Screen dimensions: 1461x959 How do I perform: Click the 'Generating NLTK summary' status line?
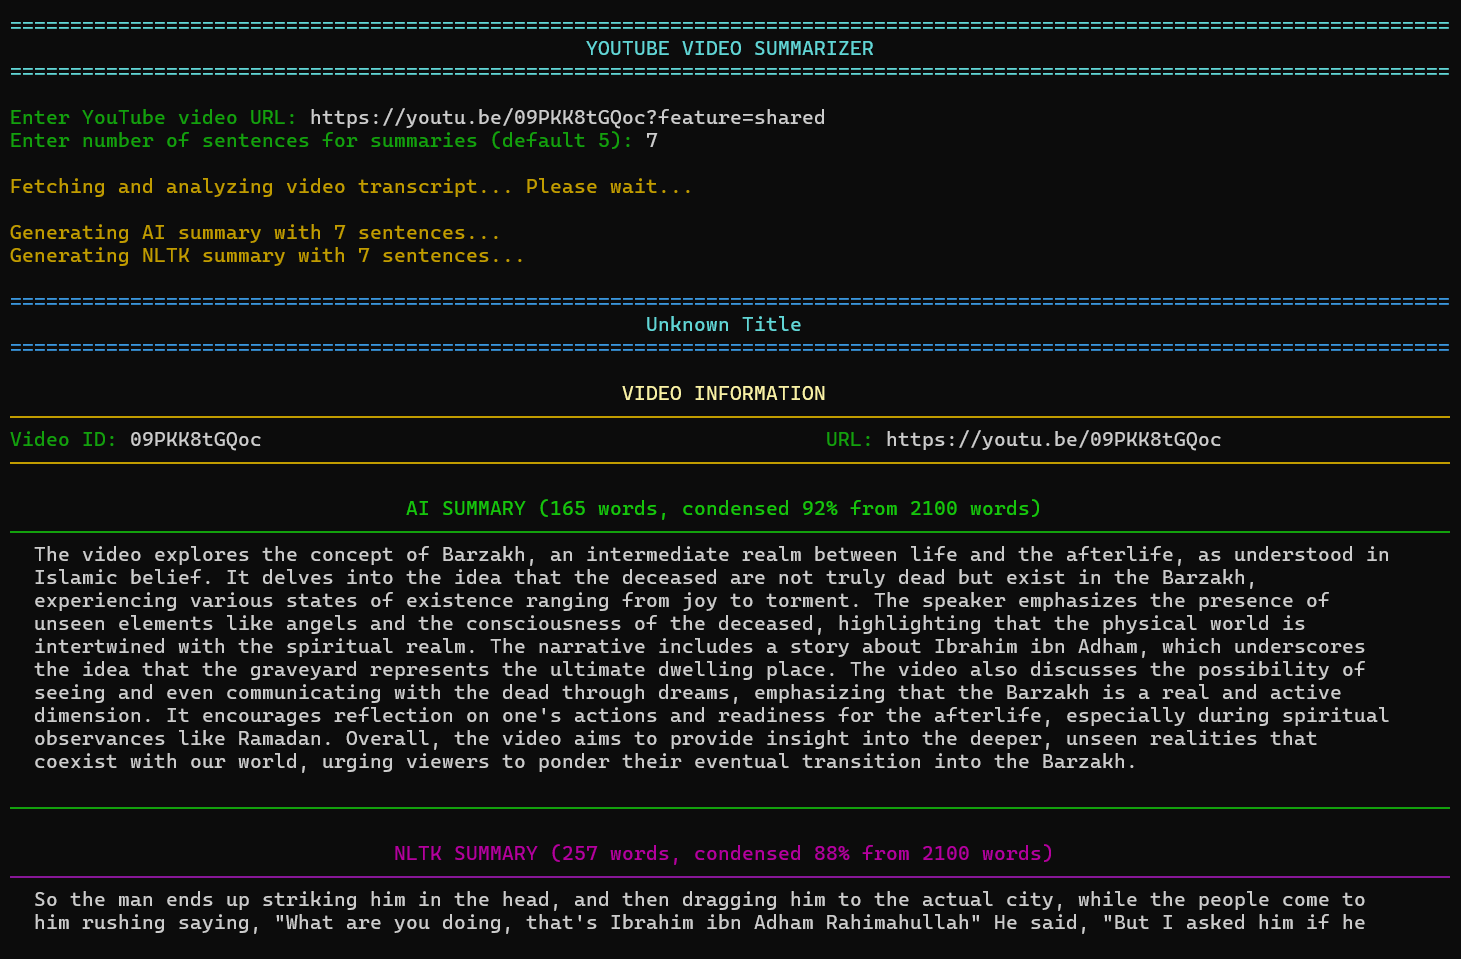(x=267, y=256)
